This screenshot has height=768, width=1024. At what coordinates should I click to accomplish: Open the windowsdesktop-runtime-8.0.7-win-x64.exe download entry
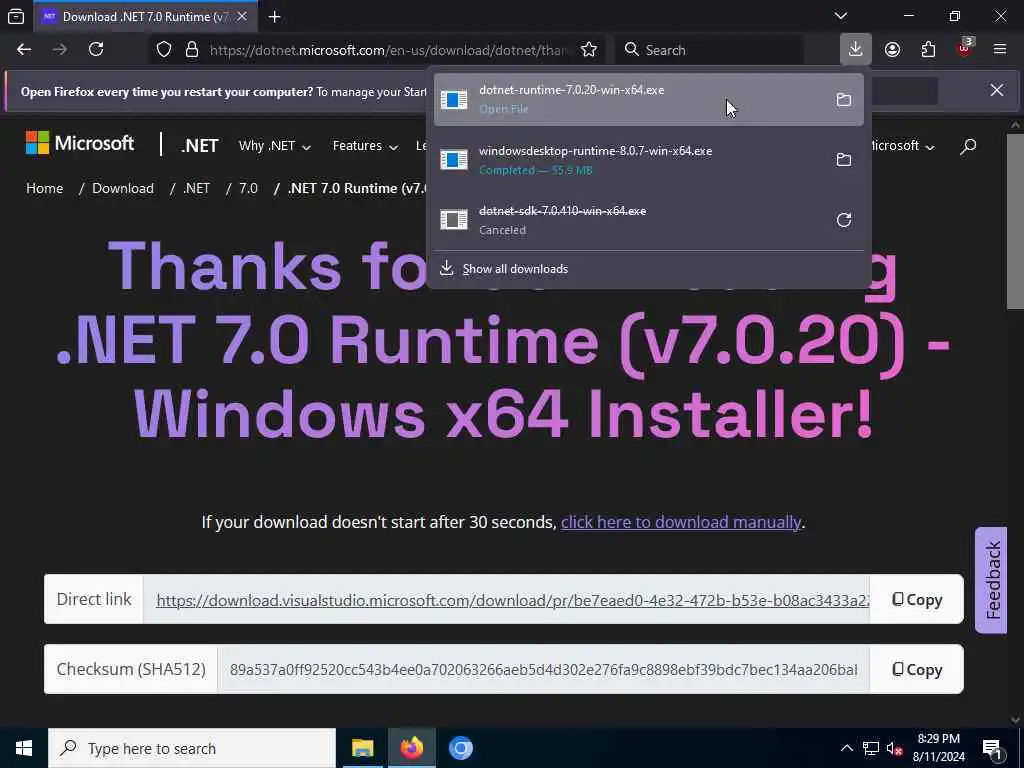pyautogui.click(x=648, y=159)
